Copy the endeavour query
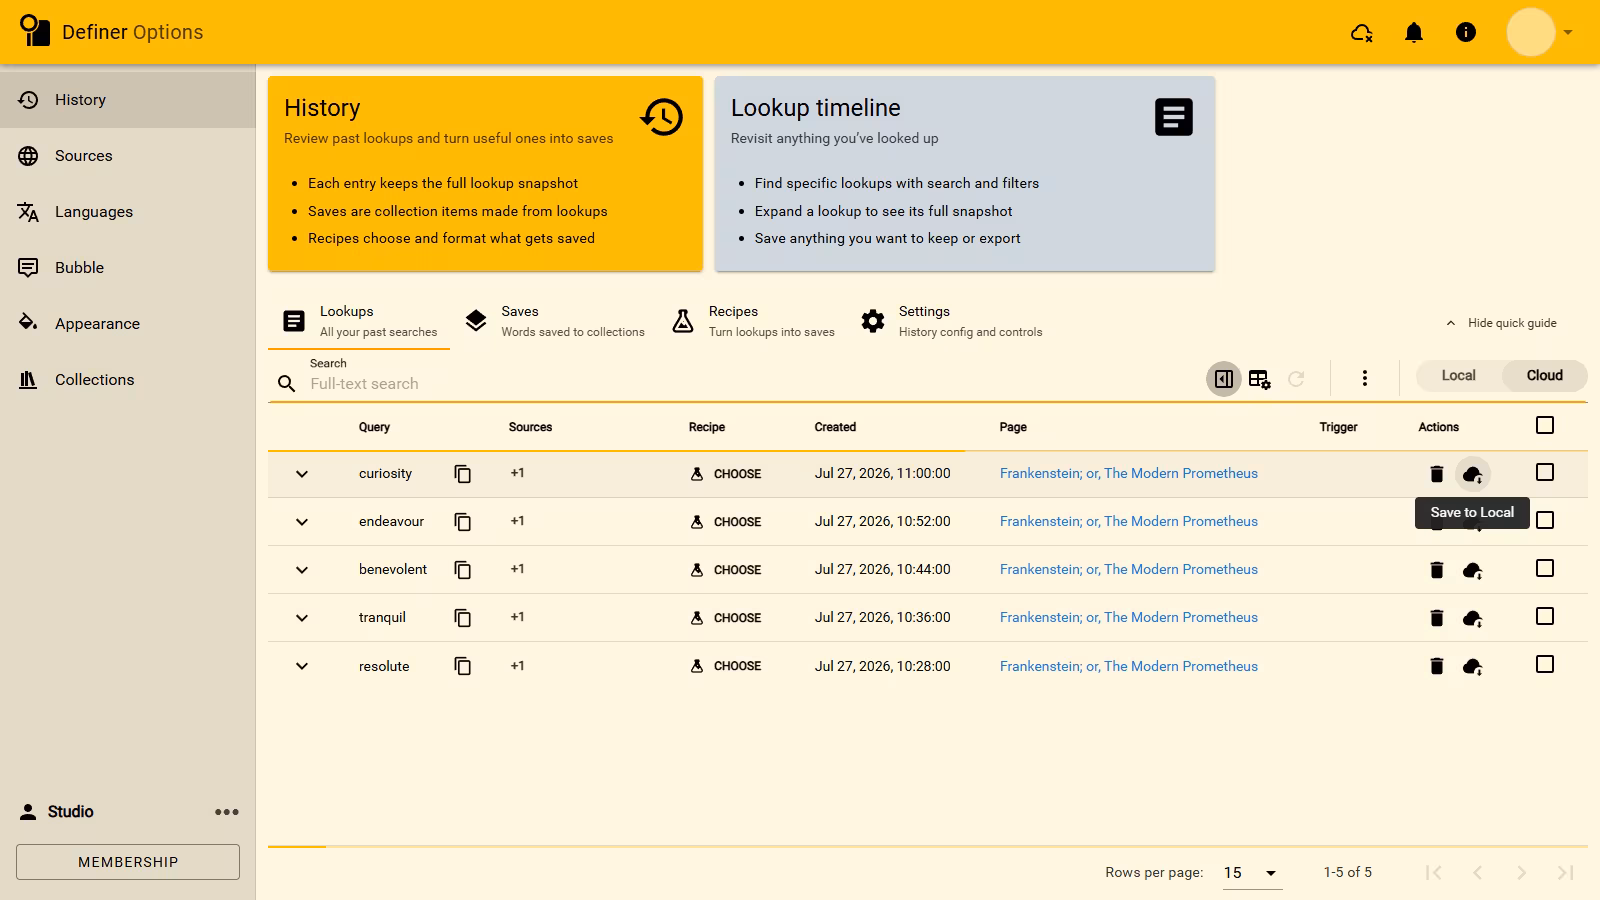 462,522
